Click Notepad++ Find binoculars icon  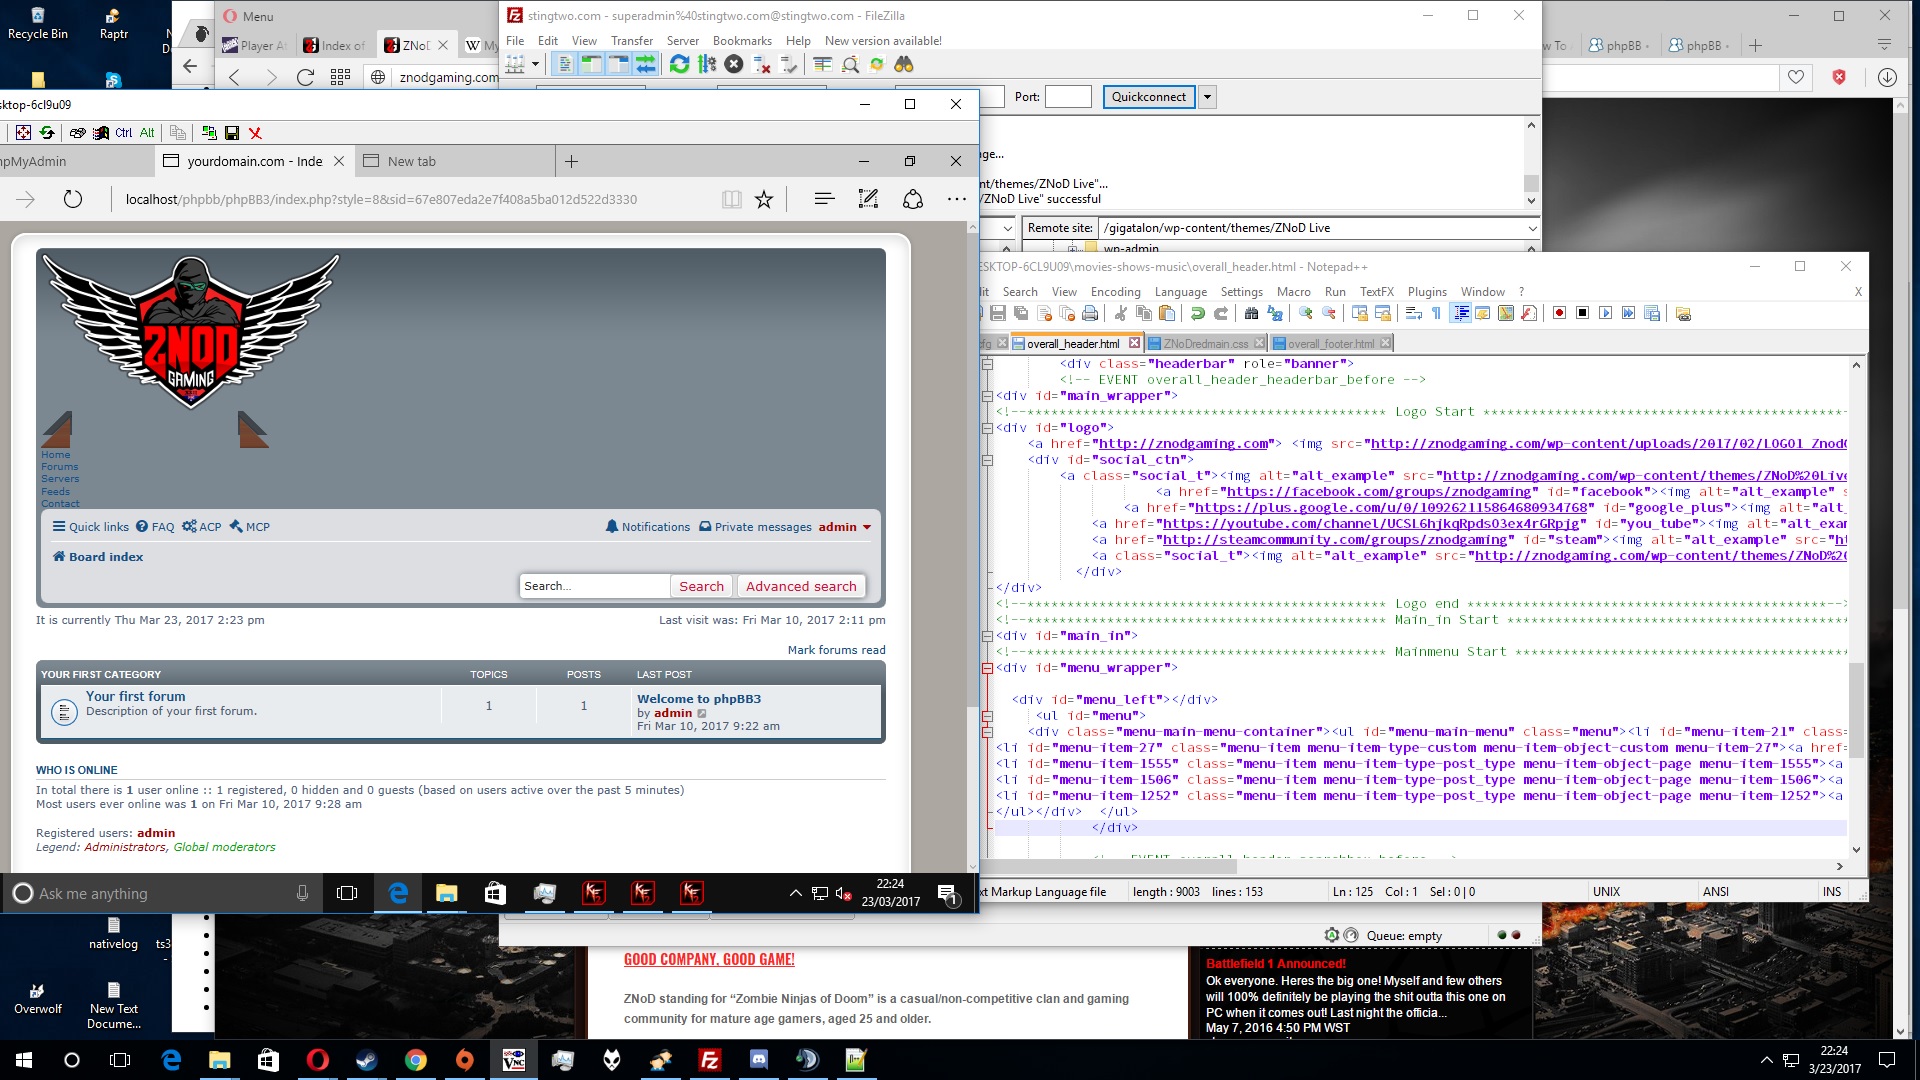point(1251,314)
